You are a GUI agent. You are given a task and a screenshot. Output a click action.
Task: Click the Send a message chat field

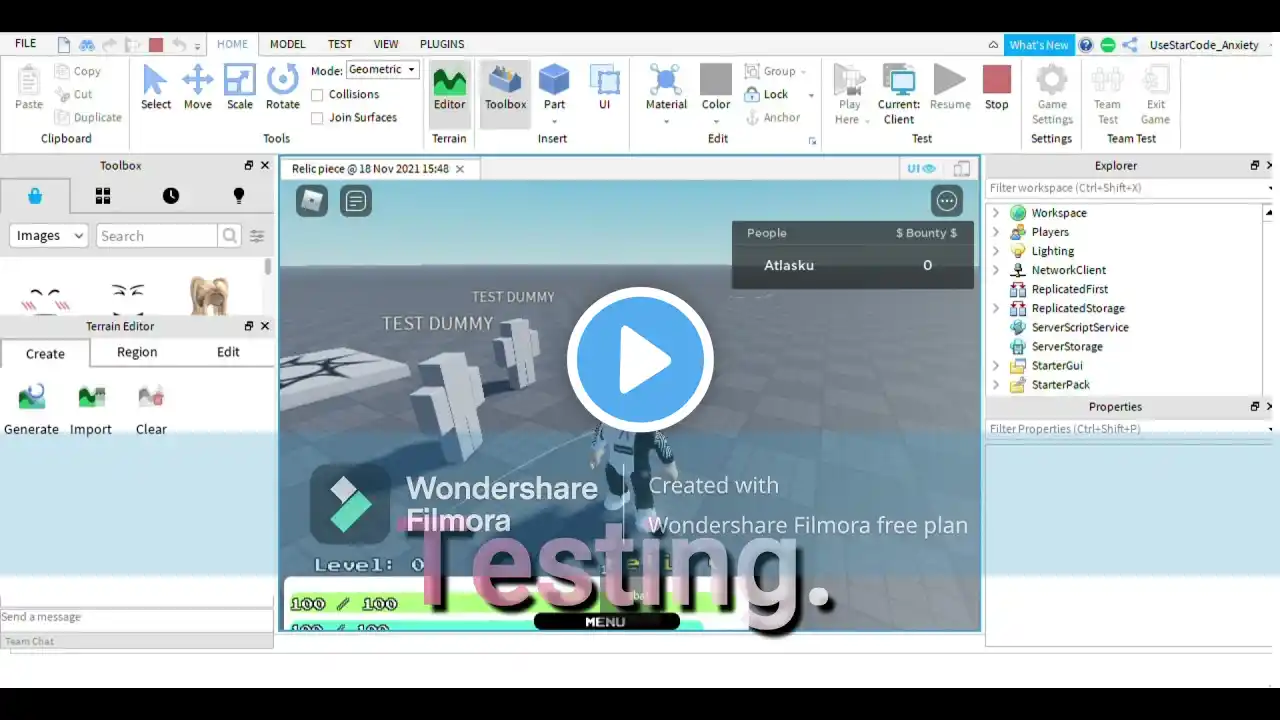pos(136,618)
